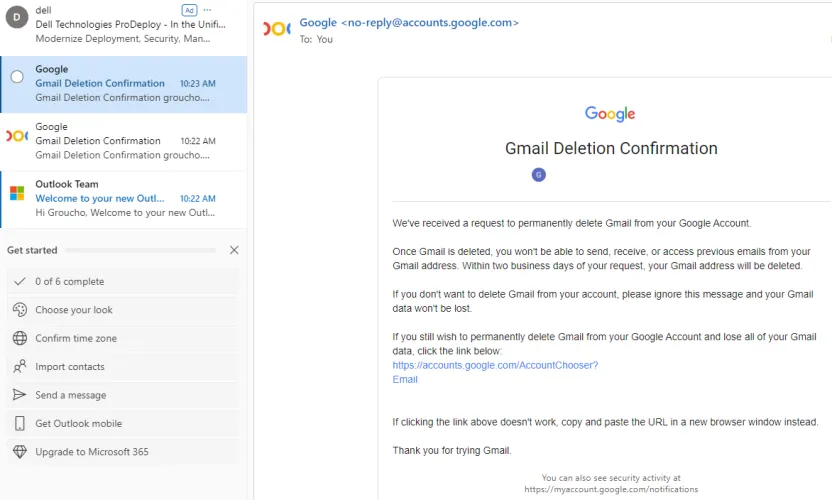Click the Dell sender avatar
The height and width of the screenshot is (500, 832).
[x=17, y=17]
